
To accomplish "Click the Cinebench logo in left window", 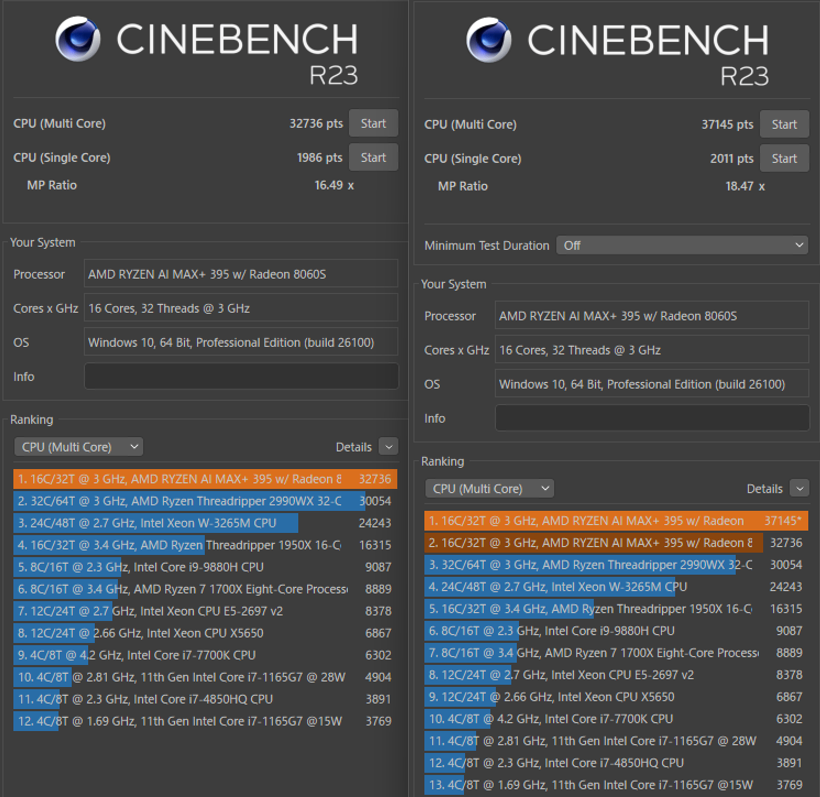I will (x=78, y=39).
